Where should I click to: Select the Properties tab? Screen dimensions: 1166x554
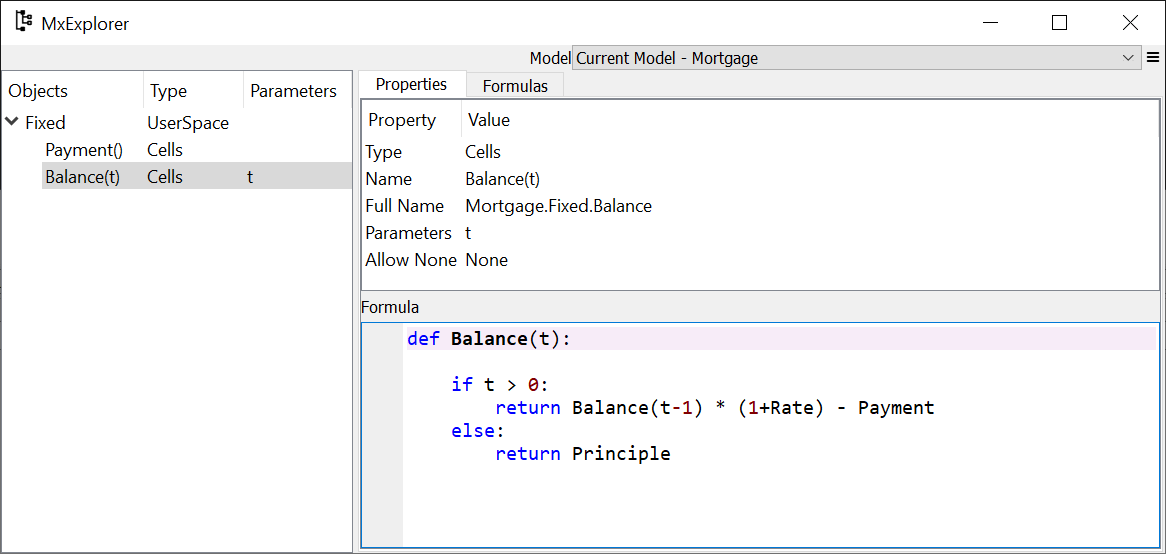point(411,85)
